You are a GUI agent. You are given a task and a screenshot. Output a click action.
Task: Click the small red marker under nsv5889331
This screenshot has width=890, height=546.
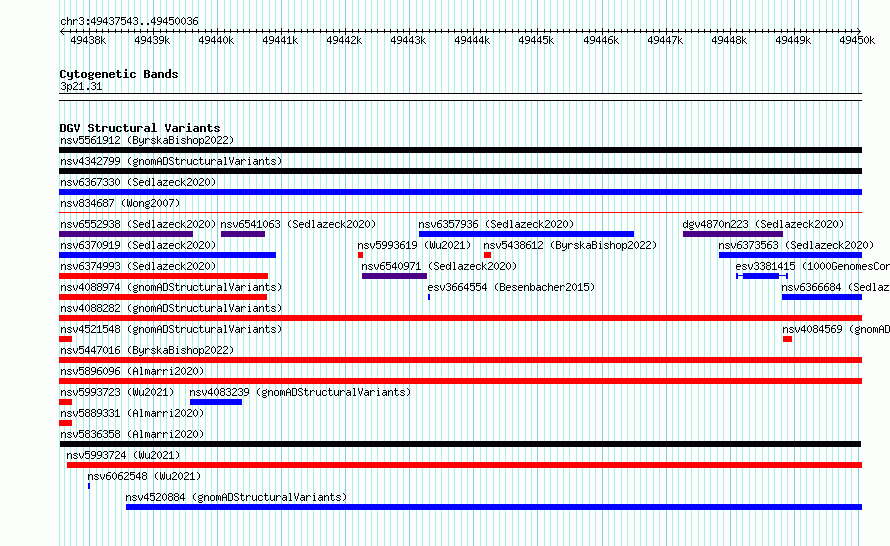click(x=65, y=423)
